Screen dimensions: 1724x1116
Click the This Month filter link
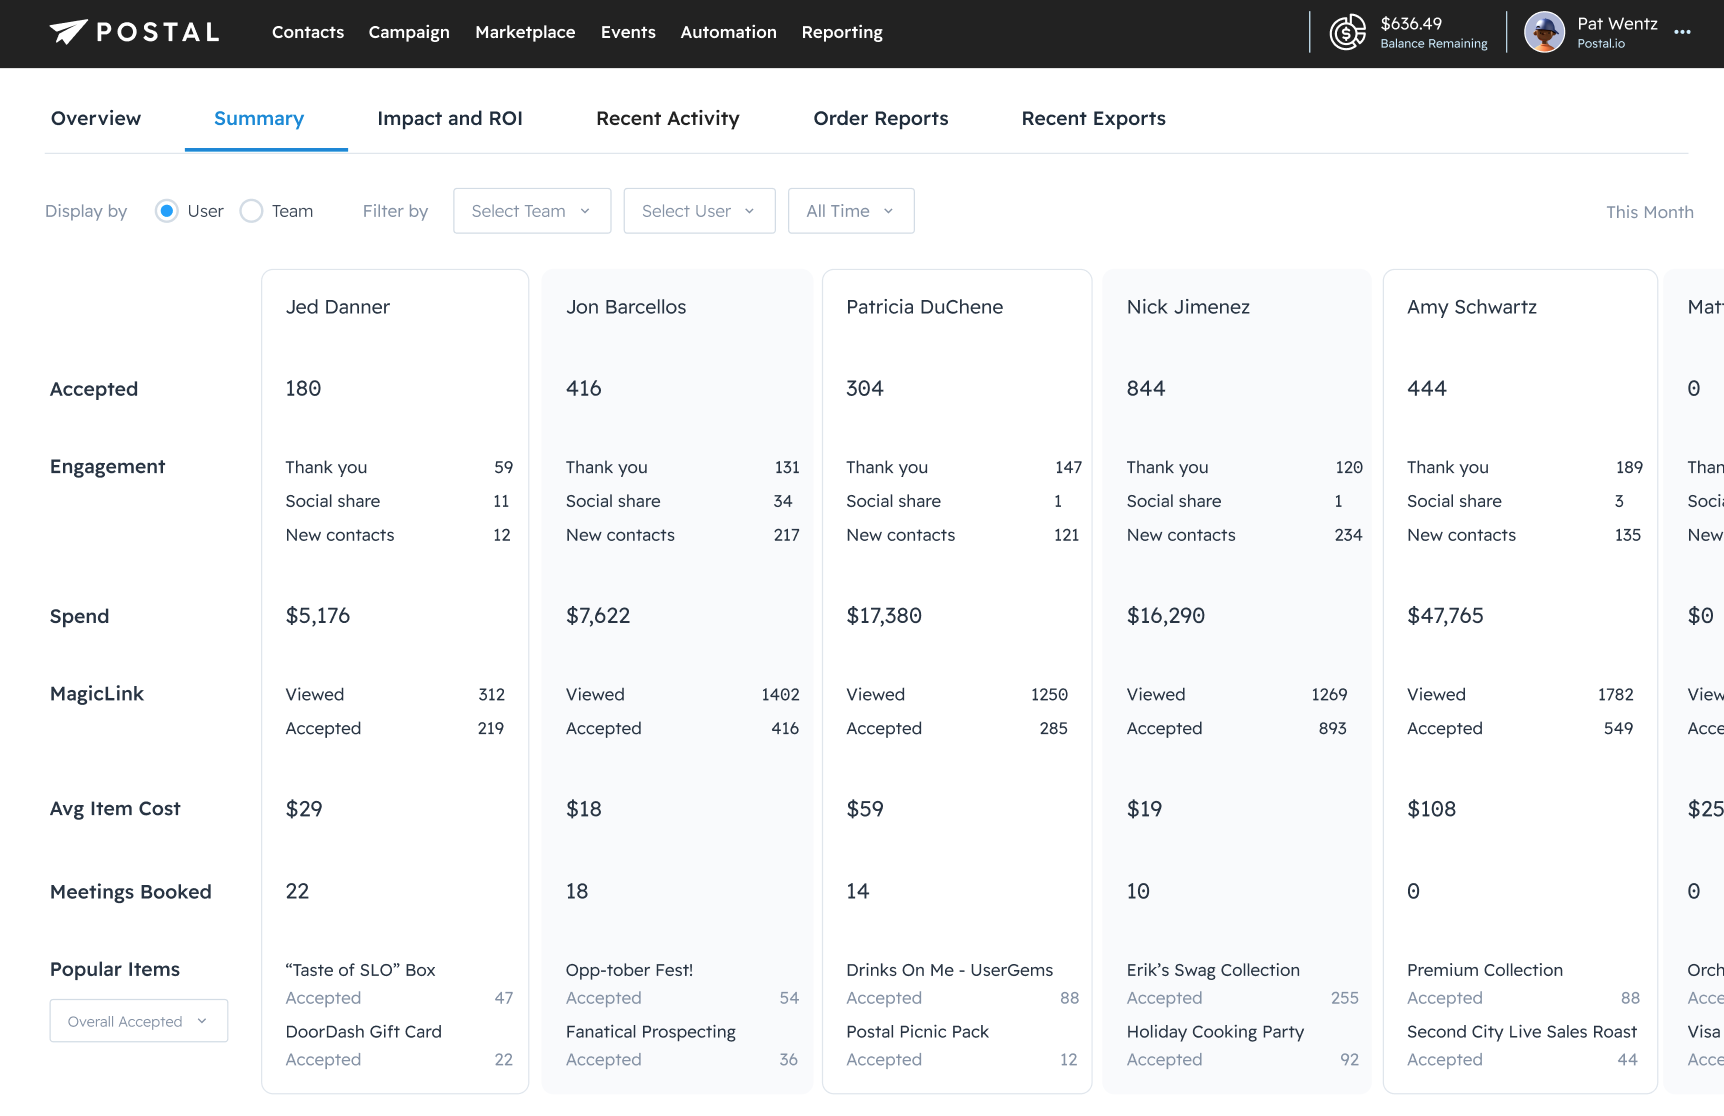pos(1649,212)
